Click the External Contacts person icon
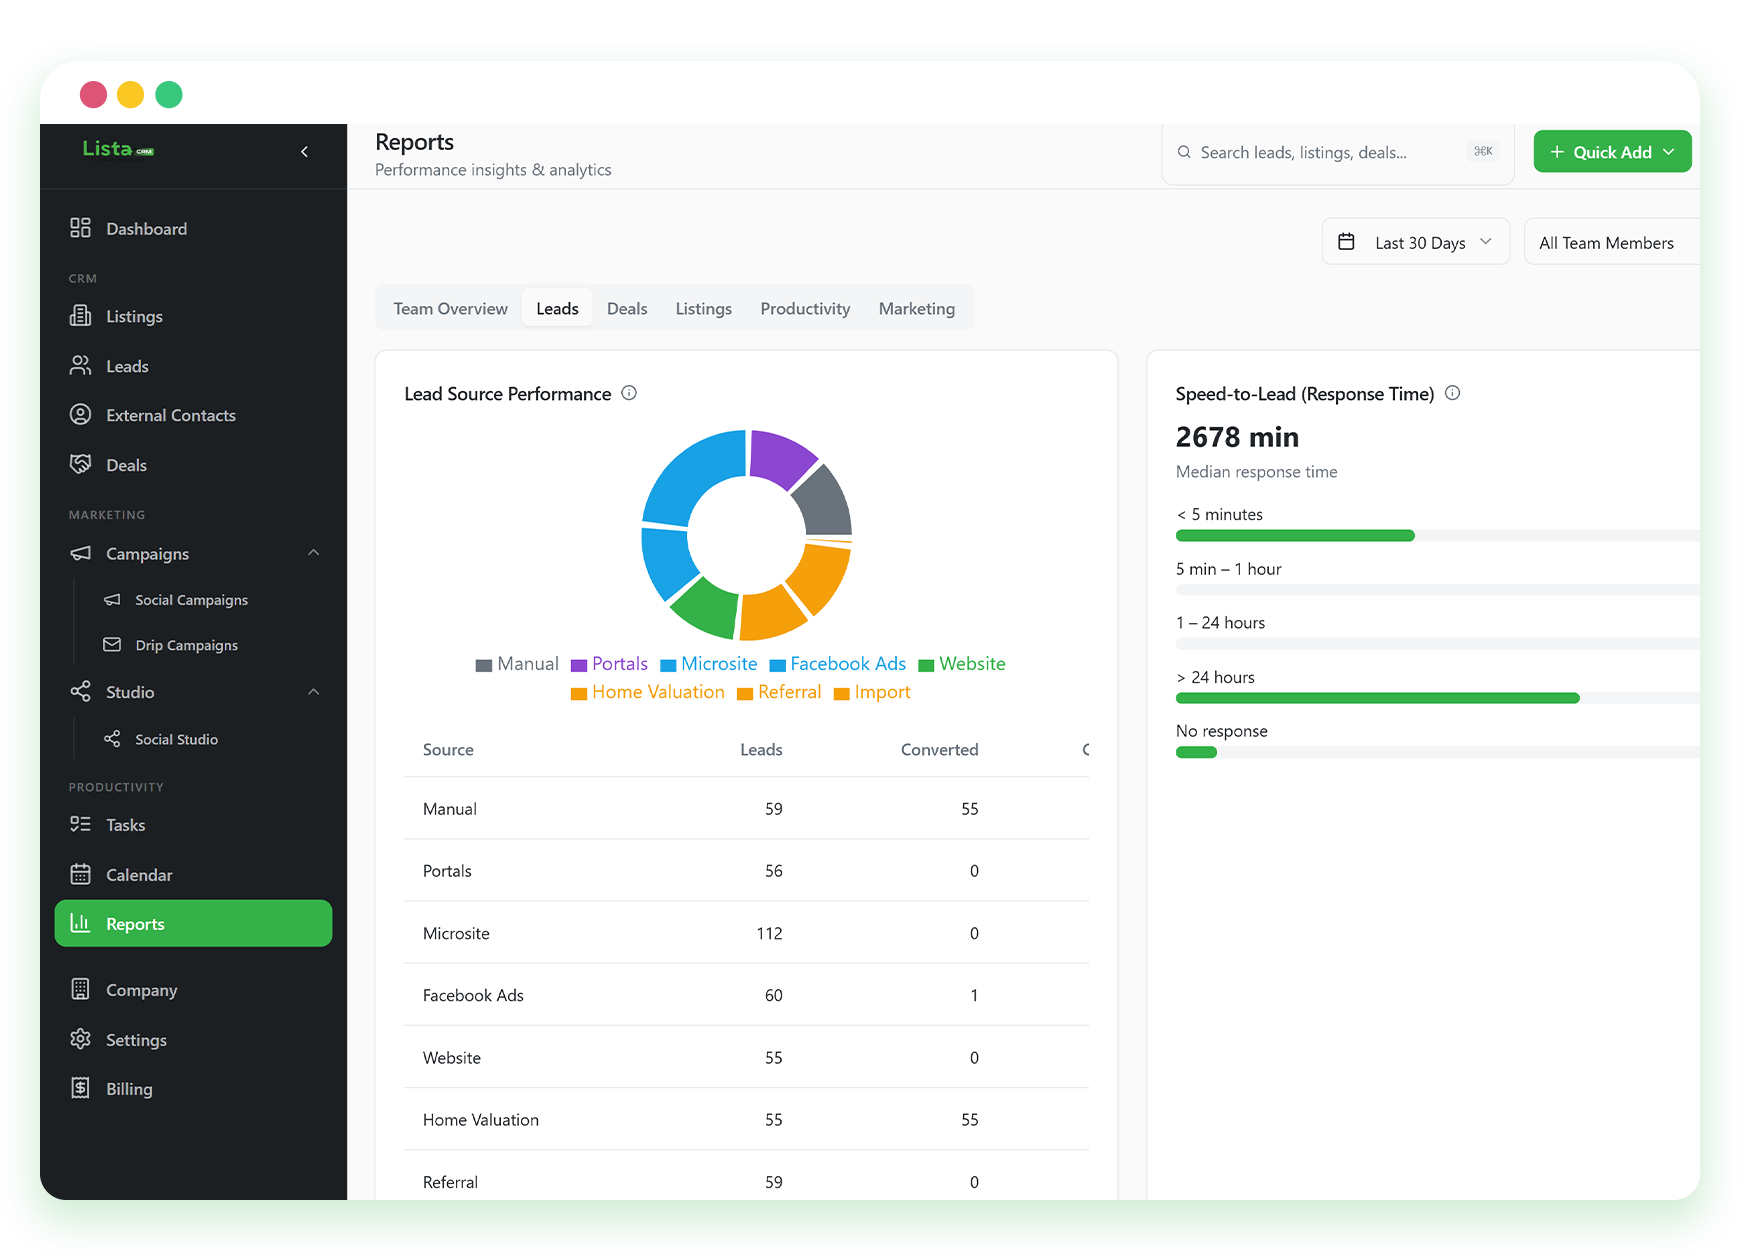Image resolution: width=1740 pixels, height=1260 pixels. (80, 415)
